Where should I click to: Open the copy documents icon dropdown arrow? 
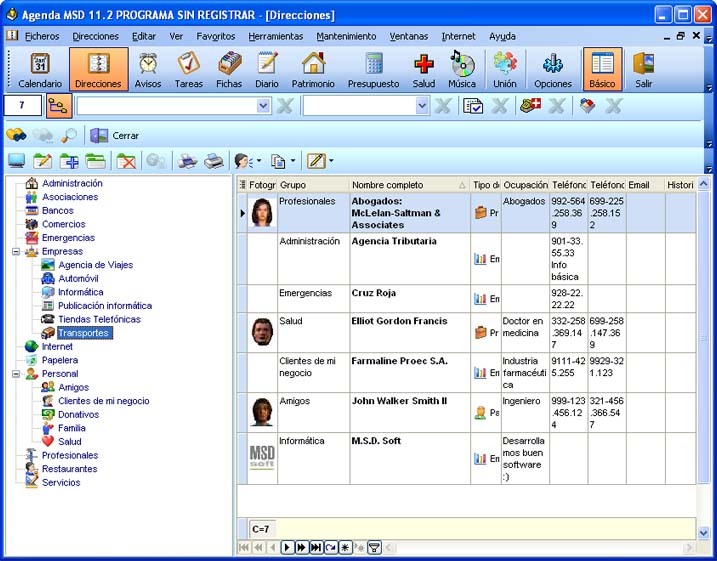pos(293,161)
